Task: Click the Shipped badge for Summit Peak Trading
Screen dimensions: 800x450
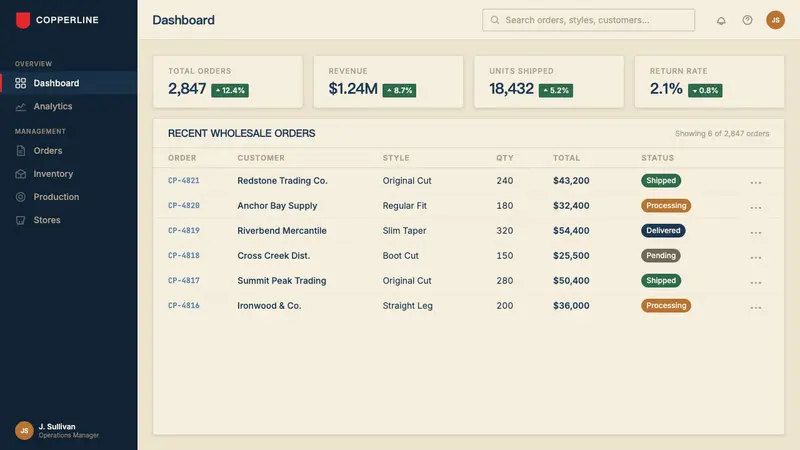Action: pyautogui.click(x=661, y=281)
